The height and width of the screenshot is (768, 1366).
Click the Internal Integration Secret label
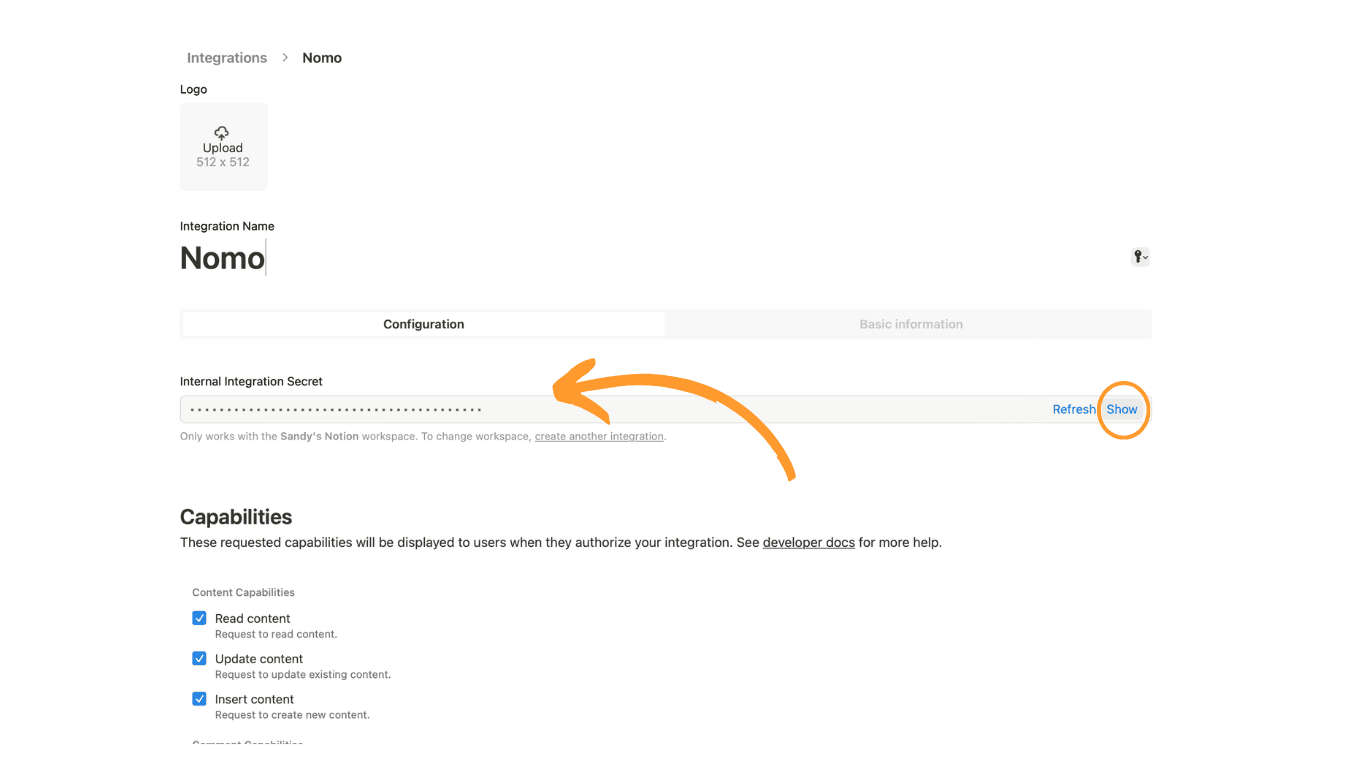[x=251, y=381]
